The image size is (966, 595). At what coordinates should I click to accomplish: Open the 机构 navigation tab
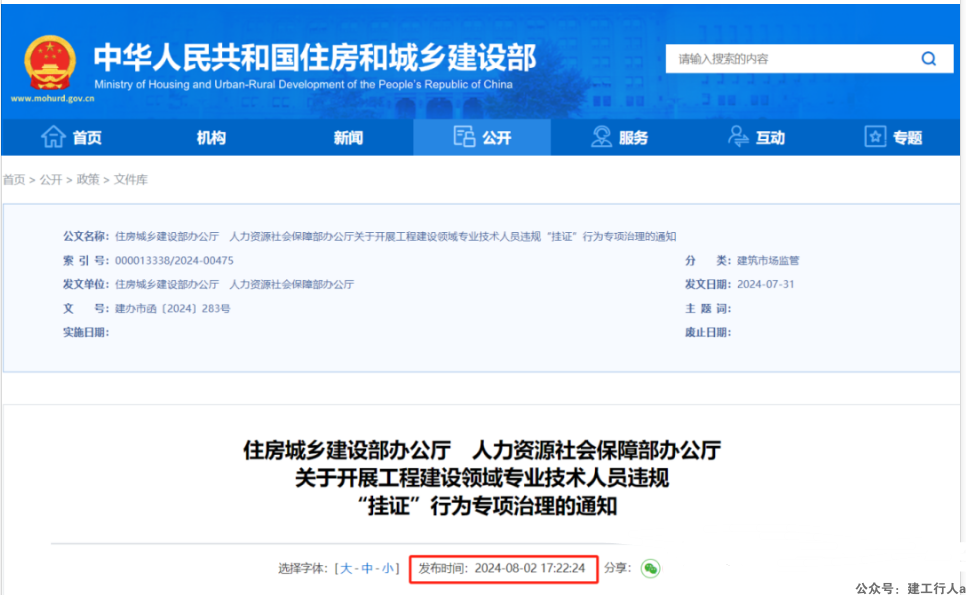[211, 137]
